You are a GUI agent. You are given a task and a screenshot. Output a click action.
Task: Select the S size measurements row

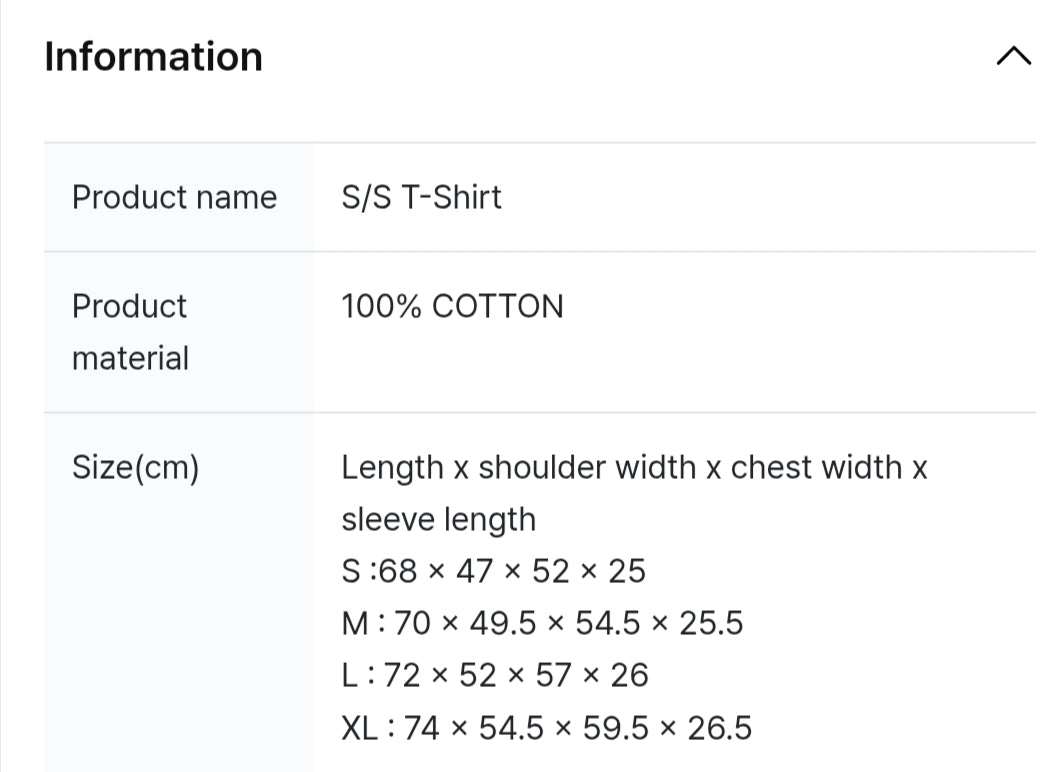pyautogui.click(x=493, y=571)
